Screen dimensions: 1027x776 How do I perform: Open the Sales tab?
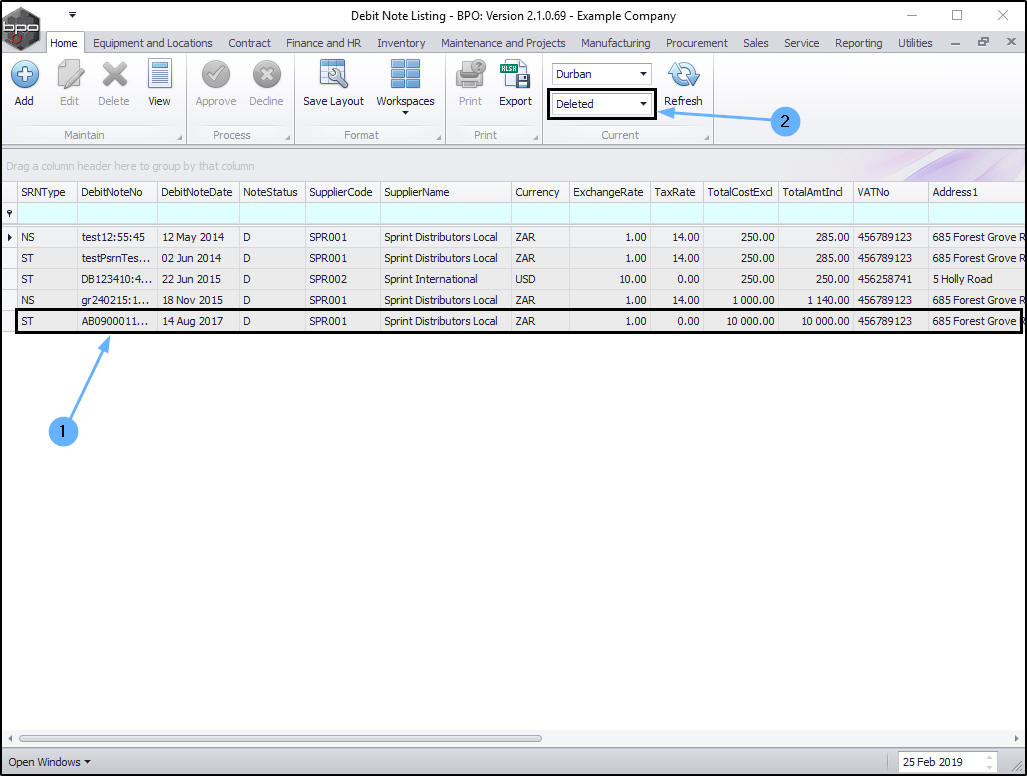pos(756,43)
